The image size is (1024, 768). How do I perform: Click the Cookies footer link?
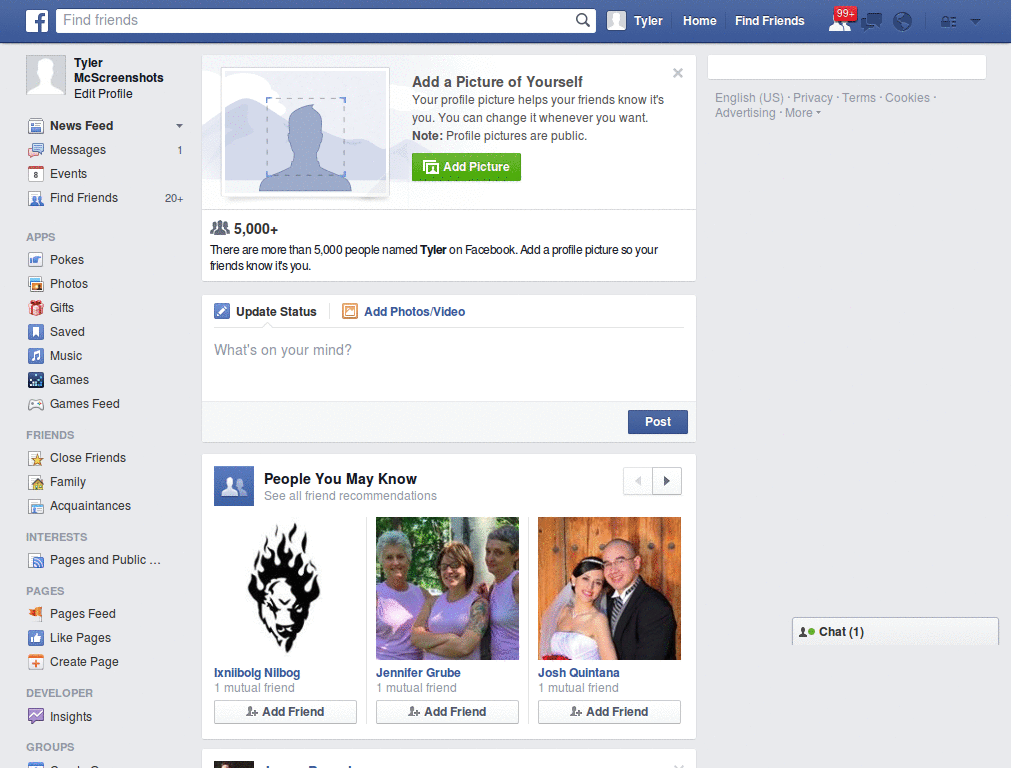(907, 98)
